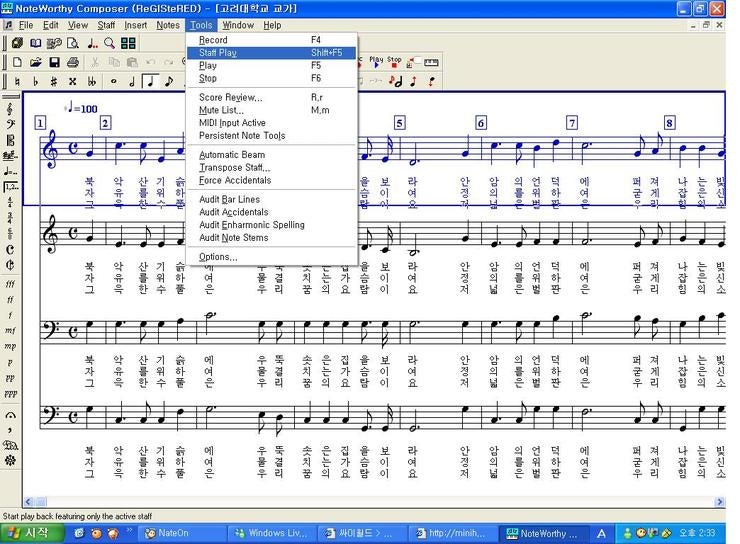740x544 pixels.
Task: Select Audit Bar Lines entry
Action: pos(271,199)
